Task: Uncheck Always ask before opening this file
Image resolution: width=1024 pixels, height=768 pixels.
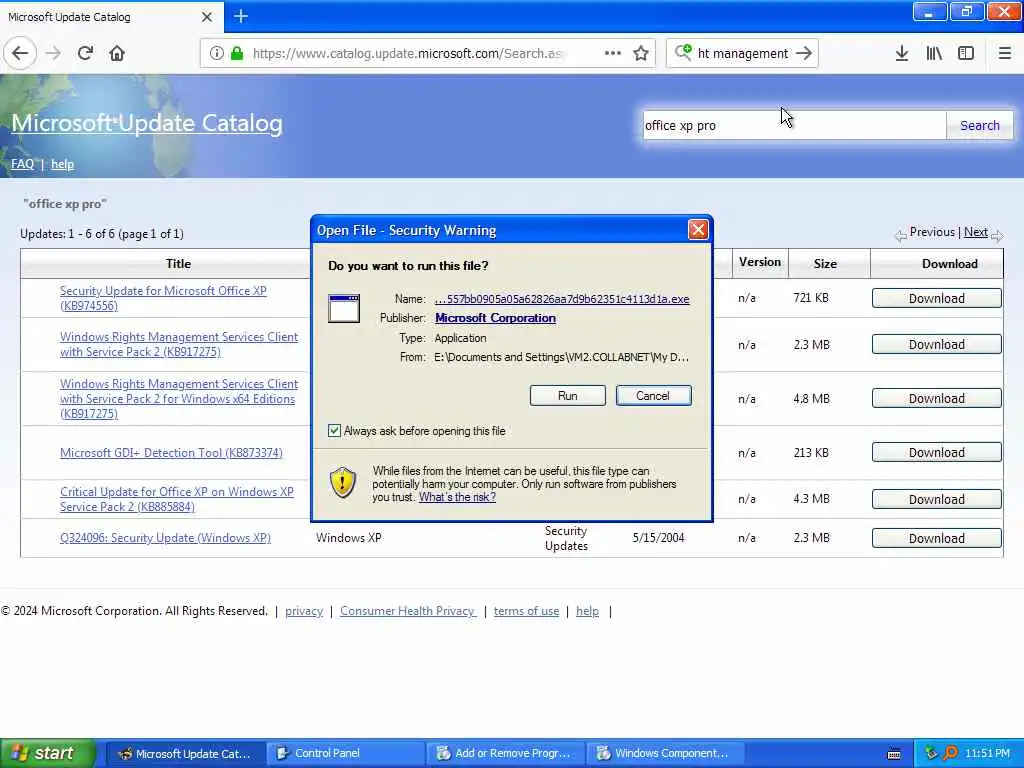Action: click(334, 430)
